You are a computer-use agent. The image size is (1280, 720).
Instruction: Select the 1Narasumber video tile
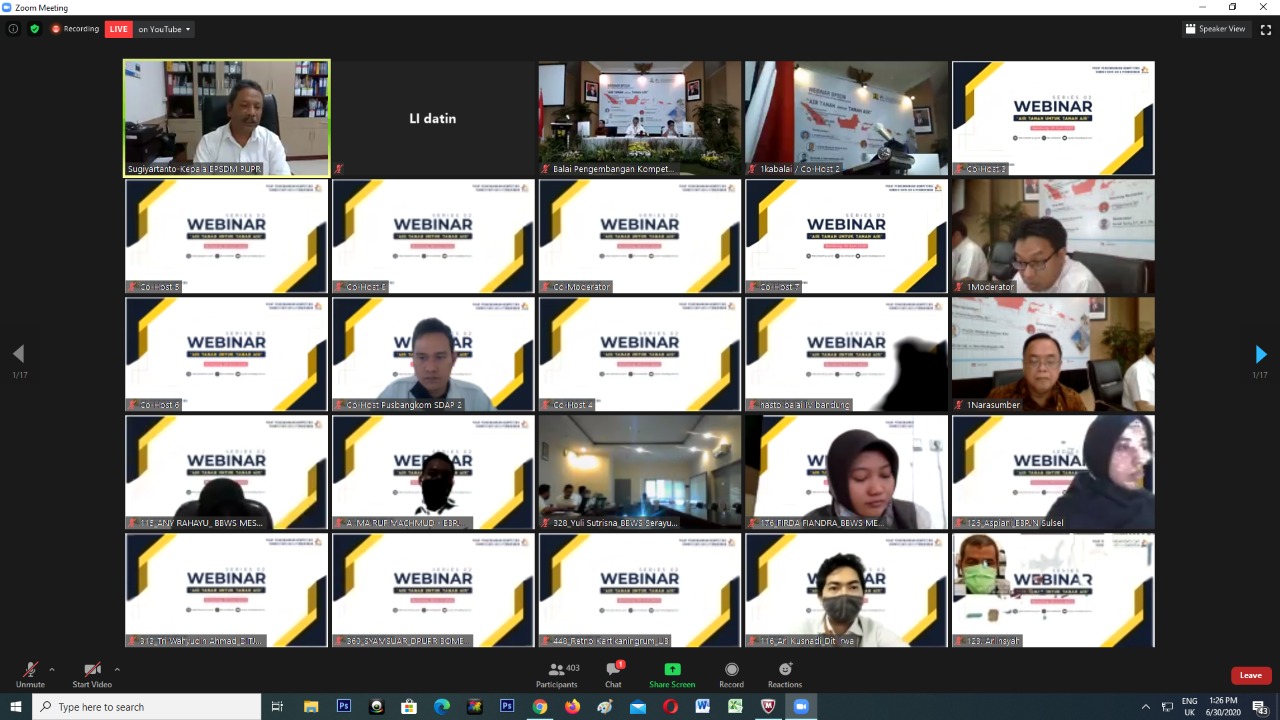tap(1053, 354)
